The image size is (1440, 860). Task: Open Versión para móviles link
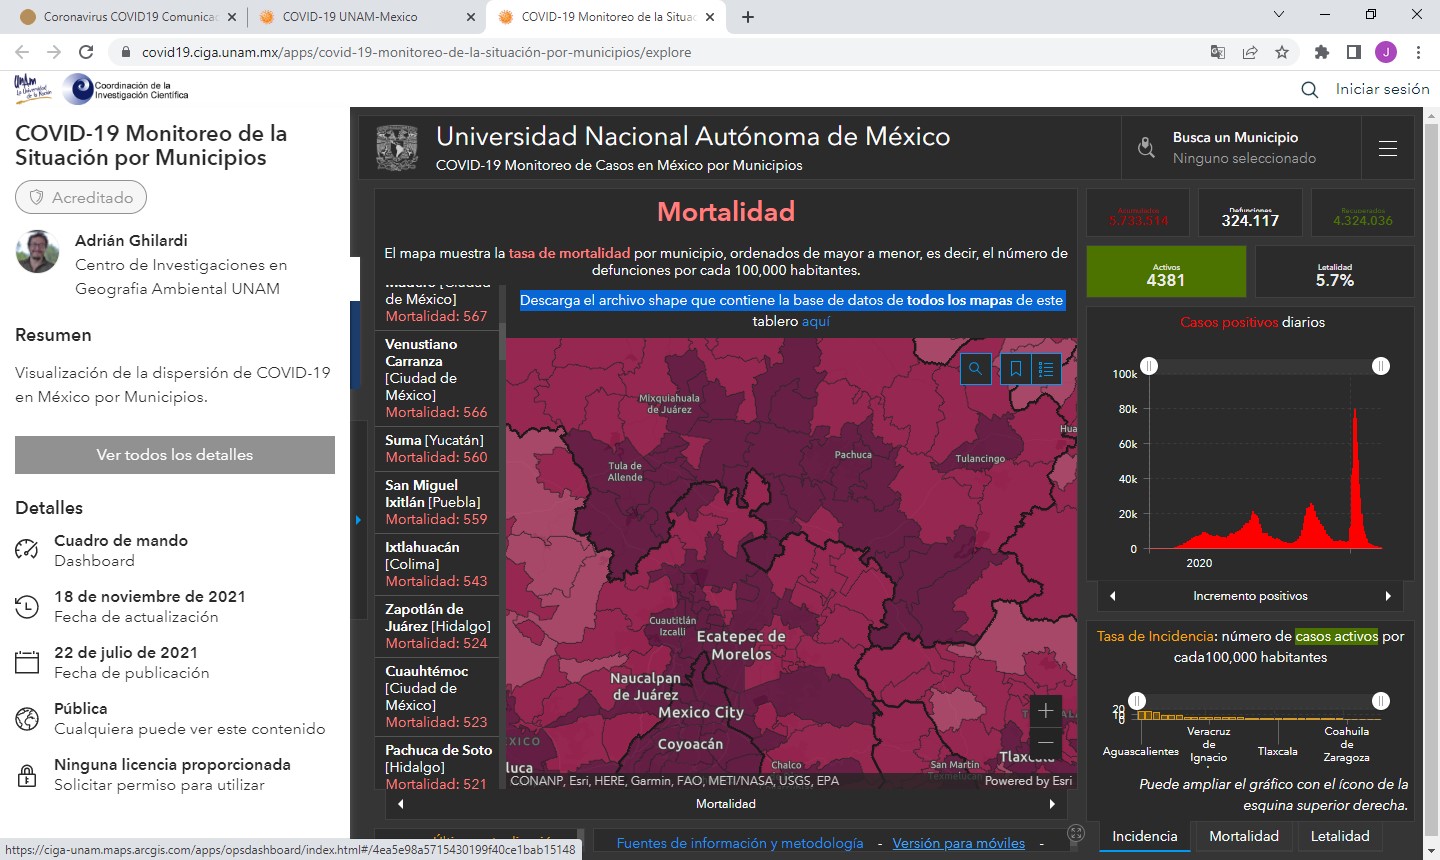pyautogui.click(x=959, y=843)
